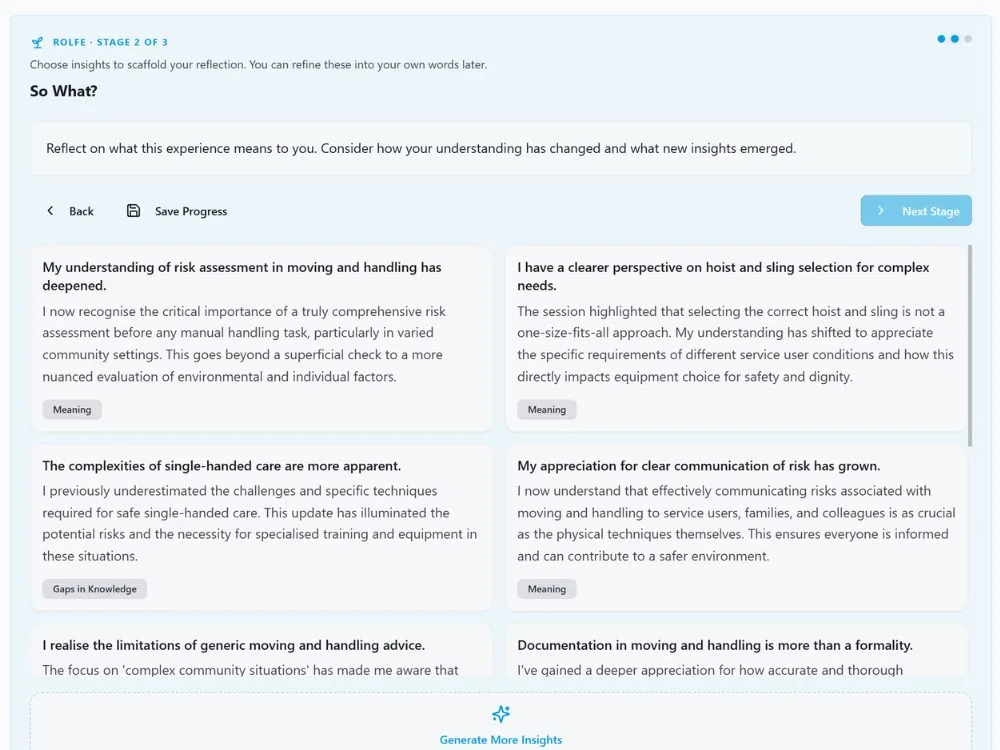The width and height of the screenshot is (1000, 750).
Task: Click the third greyed progress dot
Action: pyautogui.click(x=968, y=39)
